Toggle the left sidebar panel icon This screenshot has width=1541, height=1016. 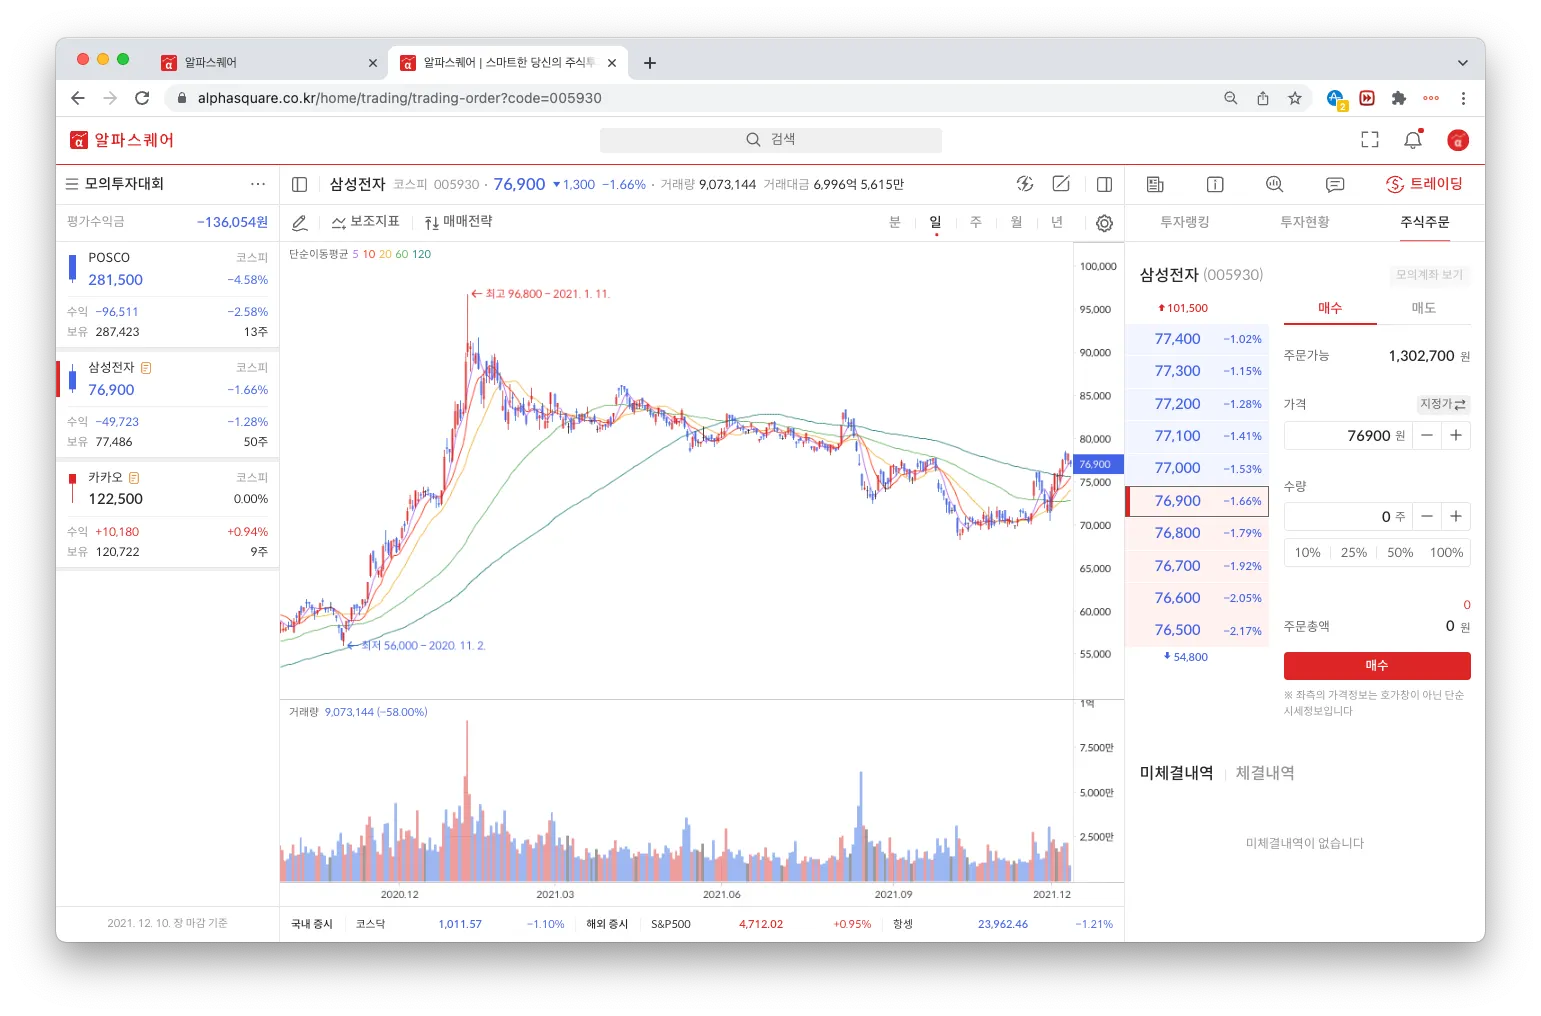[x=299, y=184]
